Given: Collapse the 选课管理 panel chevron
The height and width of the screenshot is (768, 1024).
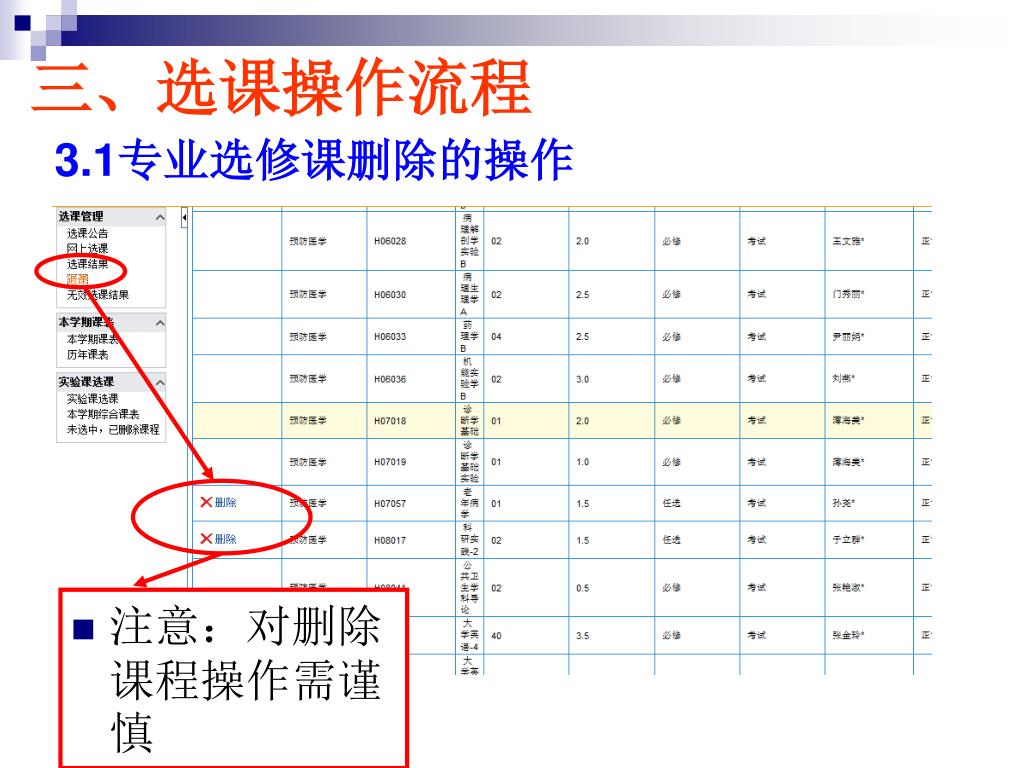Looking at the screenshot, I should pyautogui.click(x=159, y=217).
